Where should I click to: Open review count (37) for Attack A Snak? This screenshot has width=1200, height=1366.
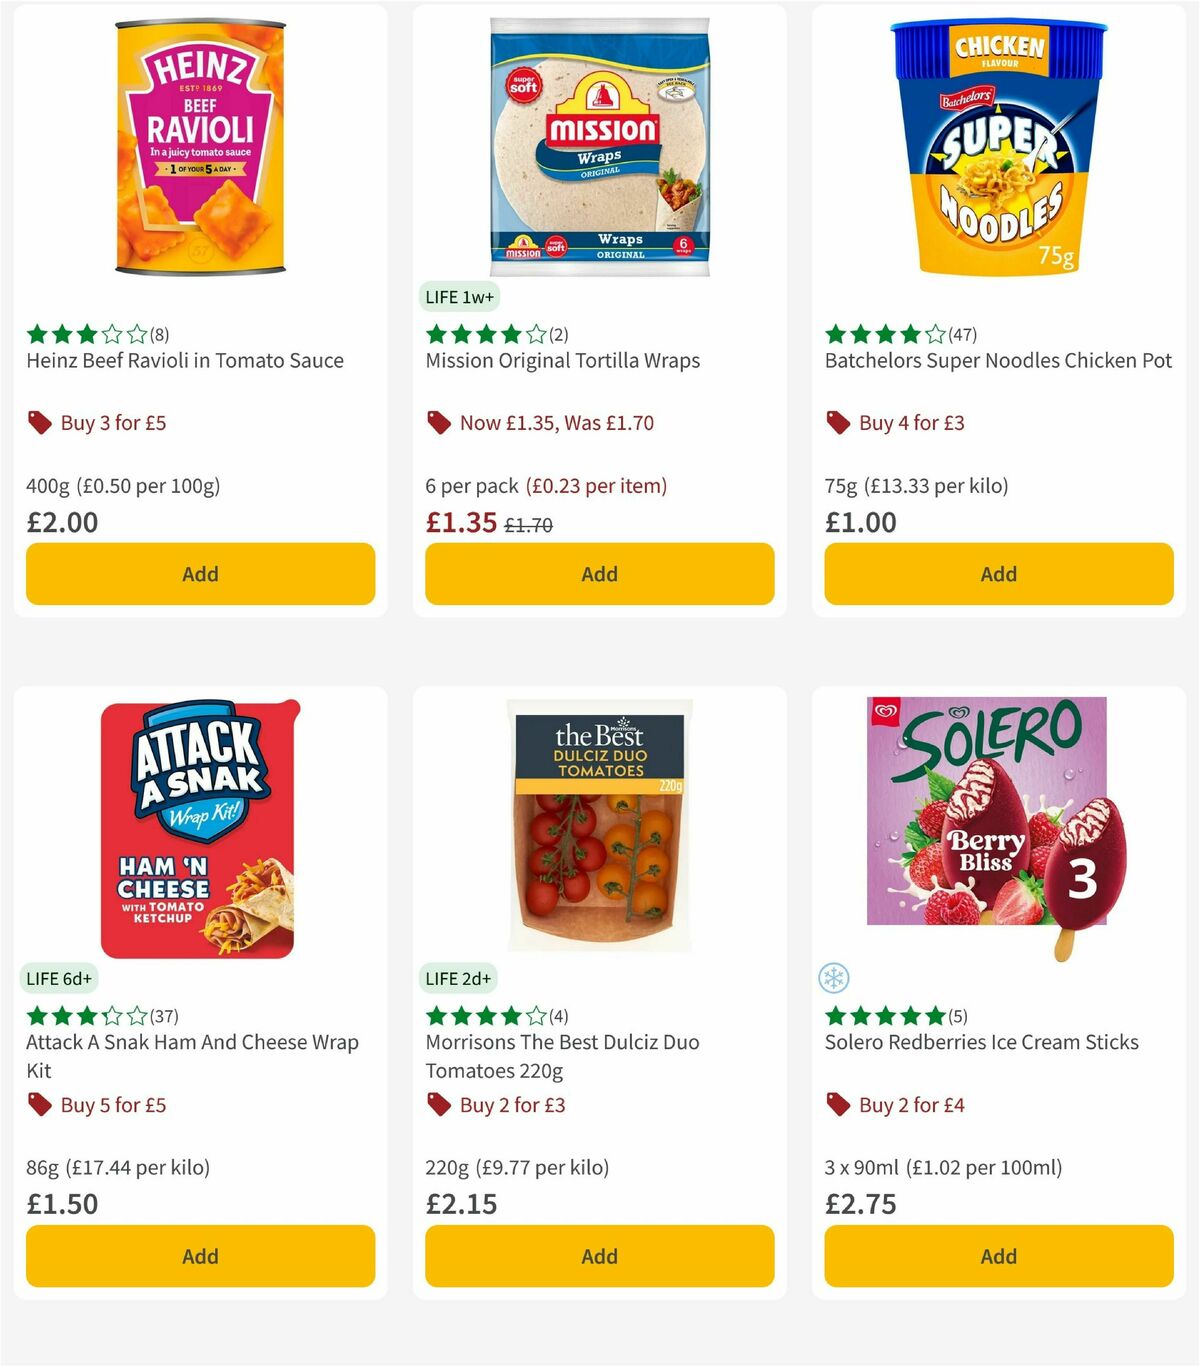166,1016
